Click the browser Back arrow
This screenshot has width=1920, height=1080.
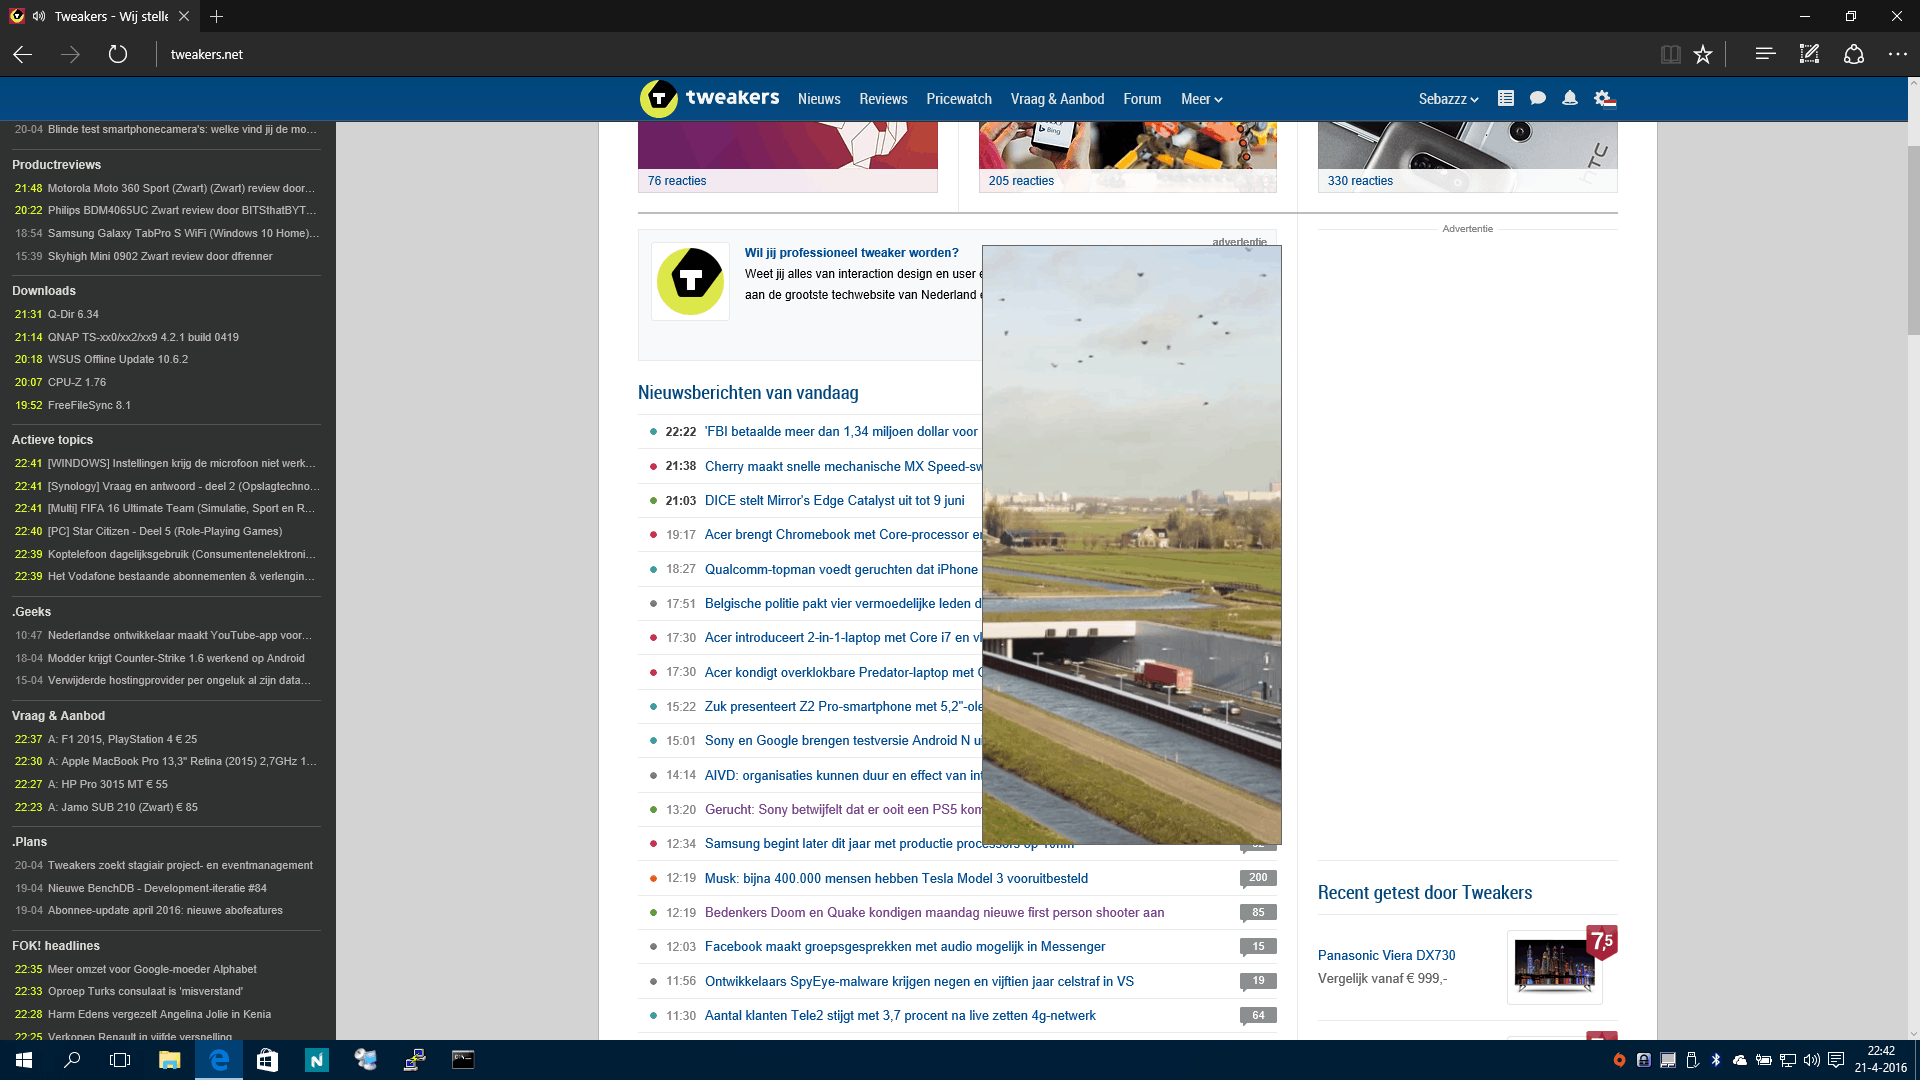coord(23,54)
